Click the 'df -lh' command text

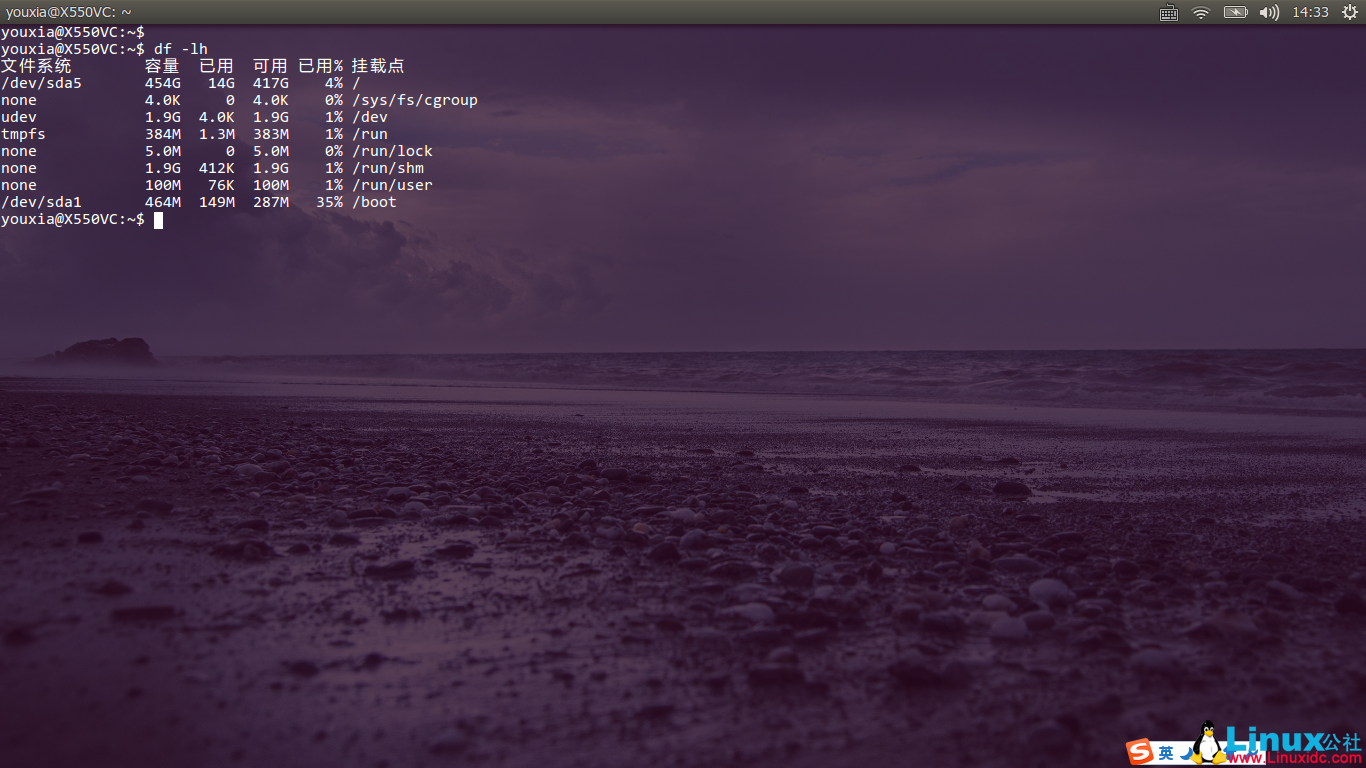tap(181, 49)
